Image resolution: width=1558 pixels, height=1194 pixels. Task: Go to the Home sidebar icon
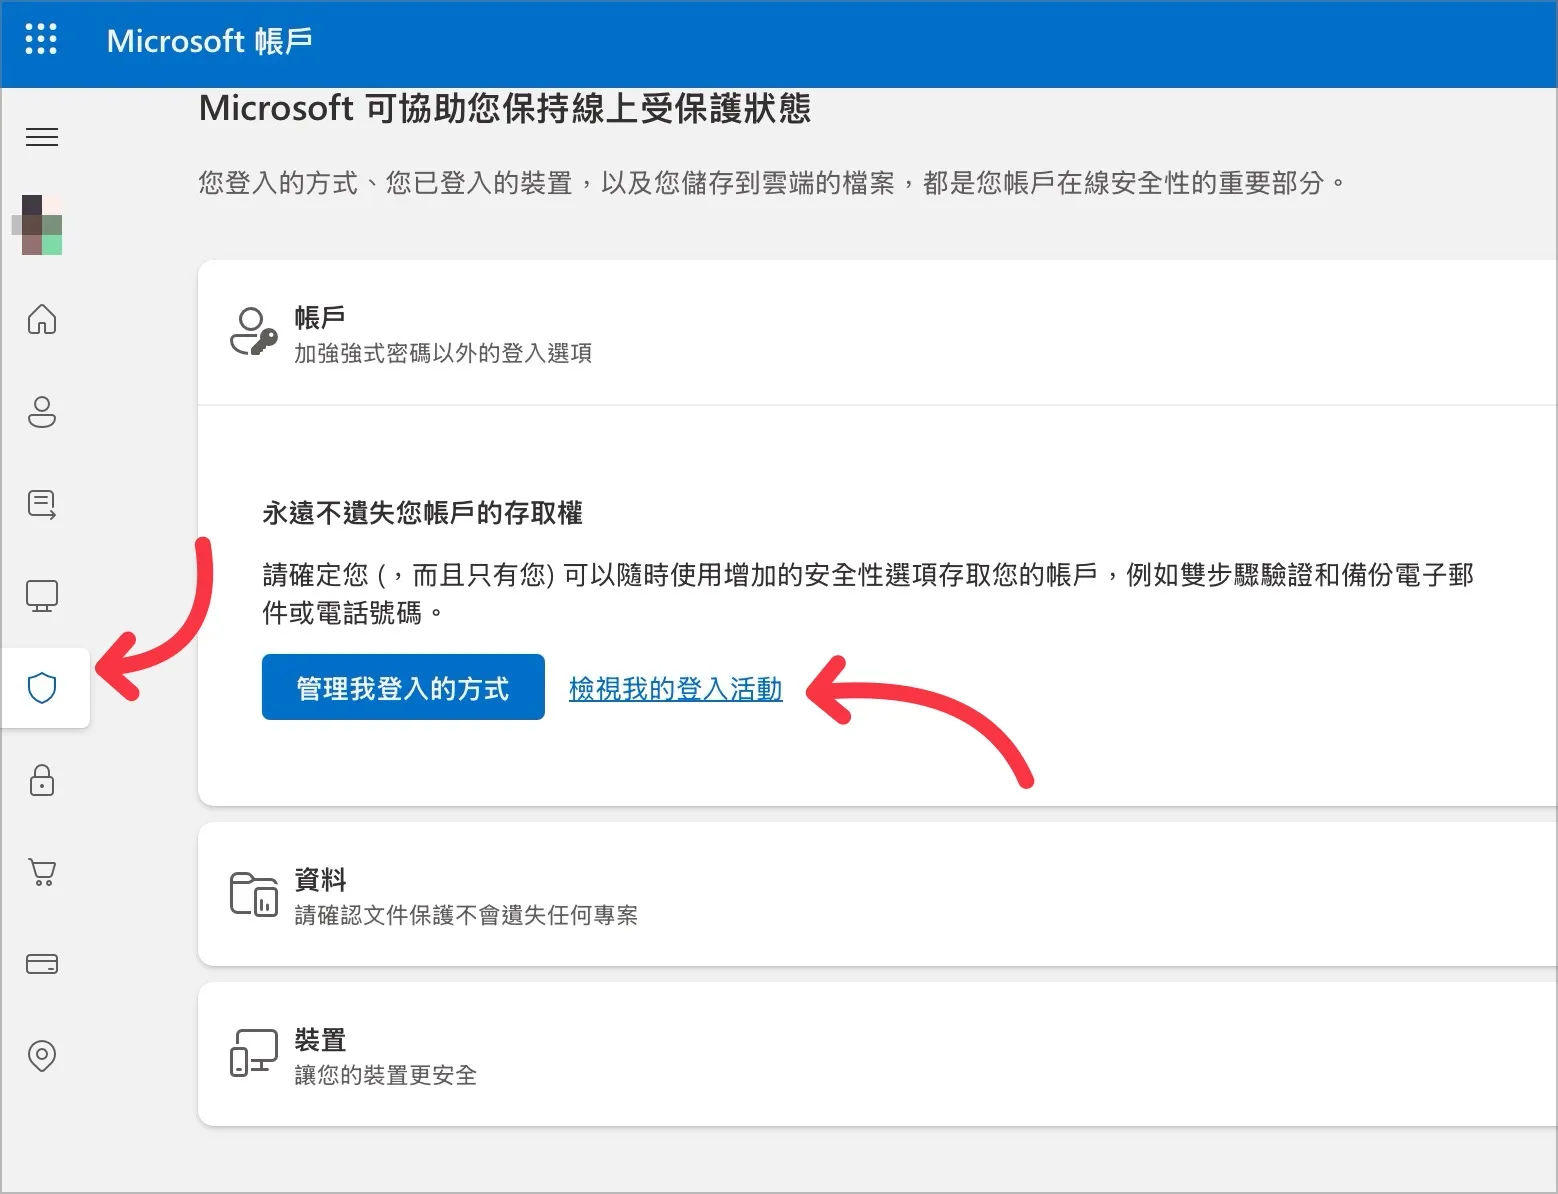click(x=42, y=319)
